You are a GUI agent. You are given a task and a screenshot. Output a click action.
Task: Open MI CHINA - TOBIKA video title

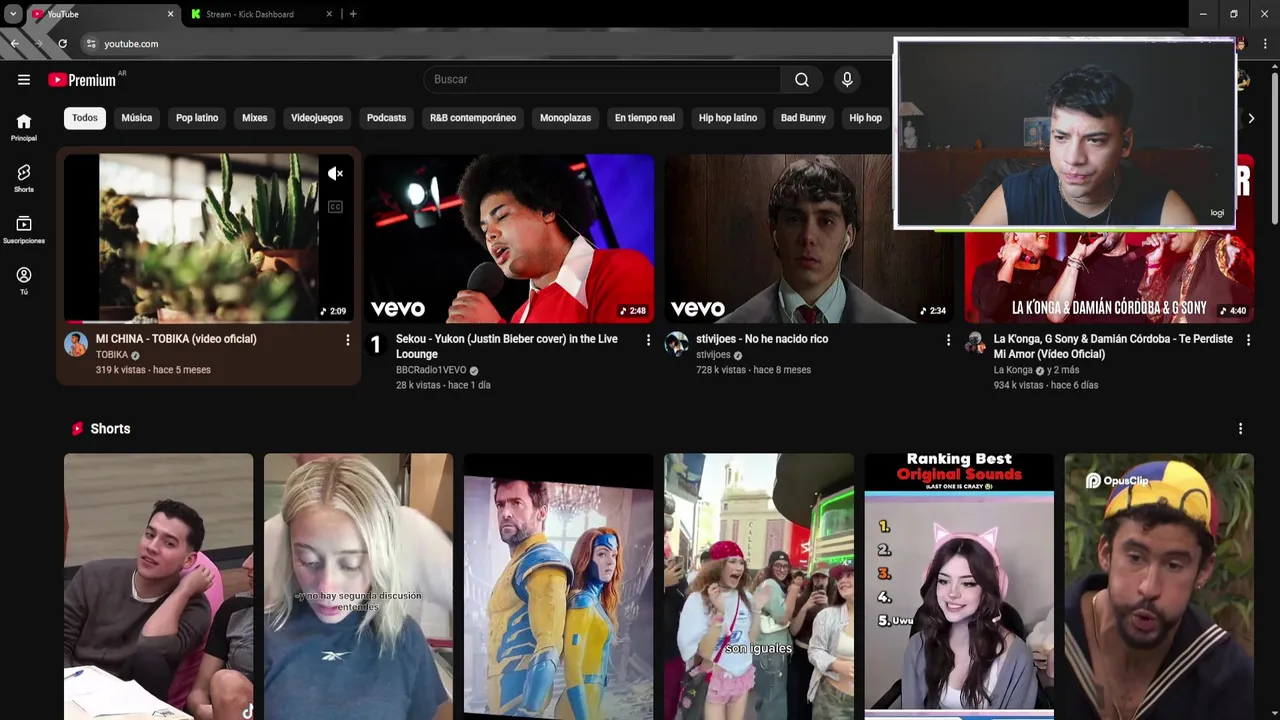(176, 339)
